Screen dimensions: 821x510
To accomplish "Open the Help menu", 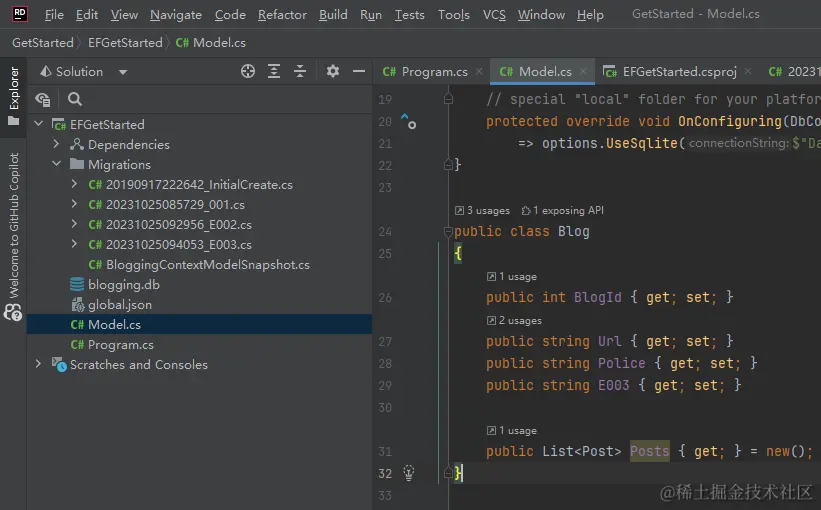I will pos(590,15).
